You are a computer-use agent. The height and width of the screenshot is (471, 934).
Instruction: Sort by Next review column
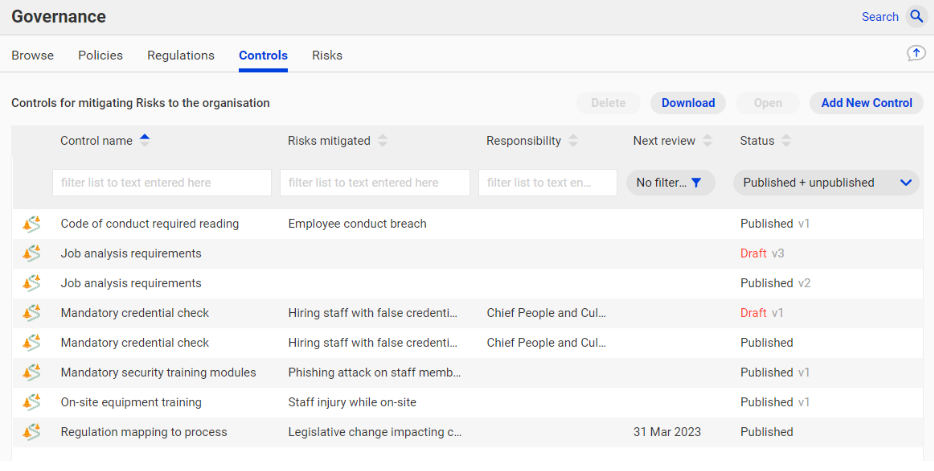coord(707,141)
